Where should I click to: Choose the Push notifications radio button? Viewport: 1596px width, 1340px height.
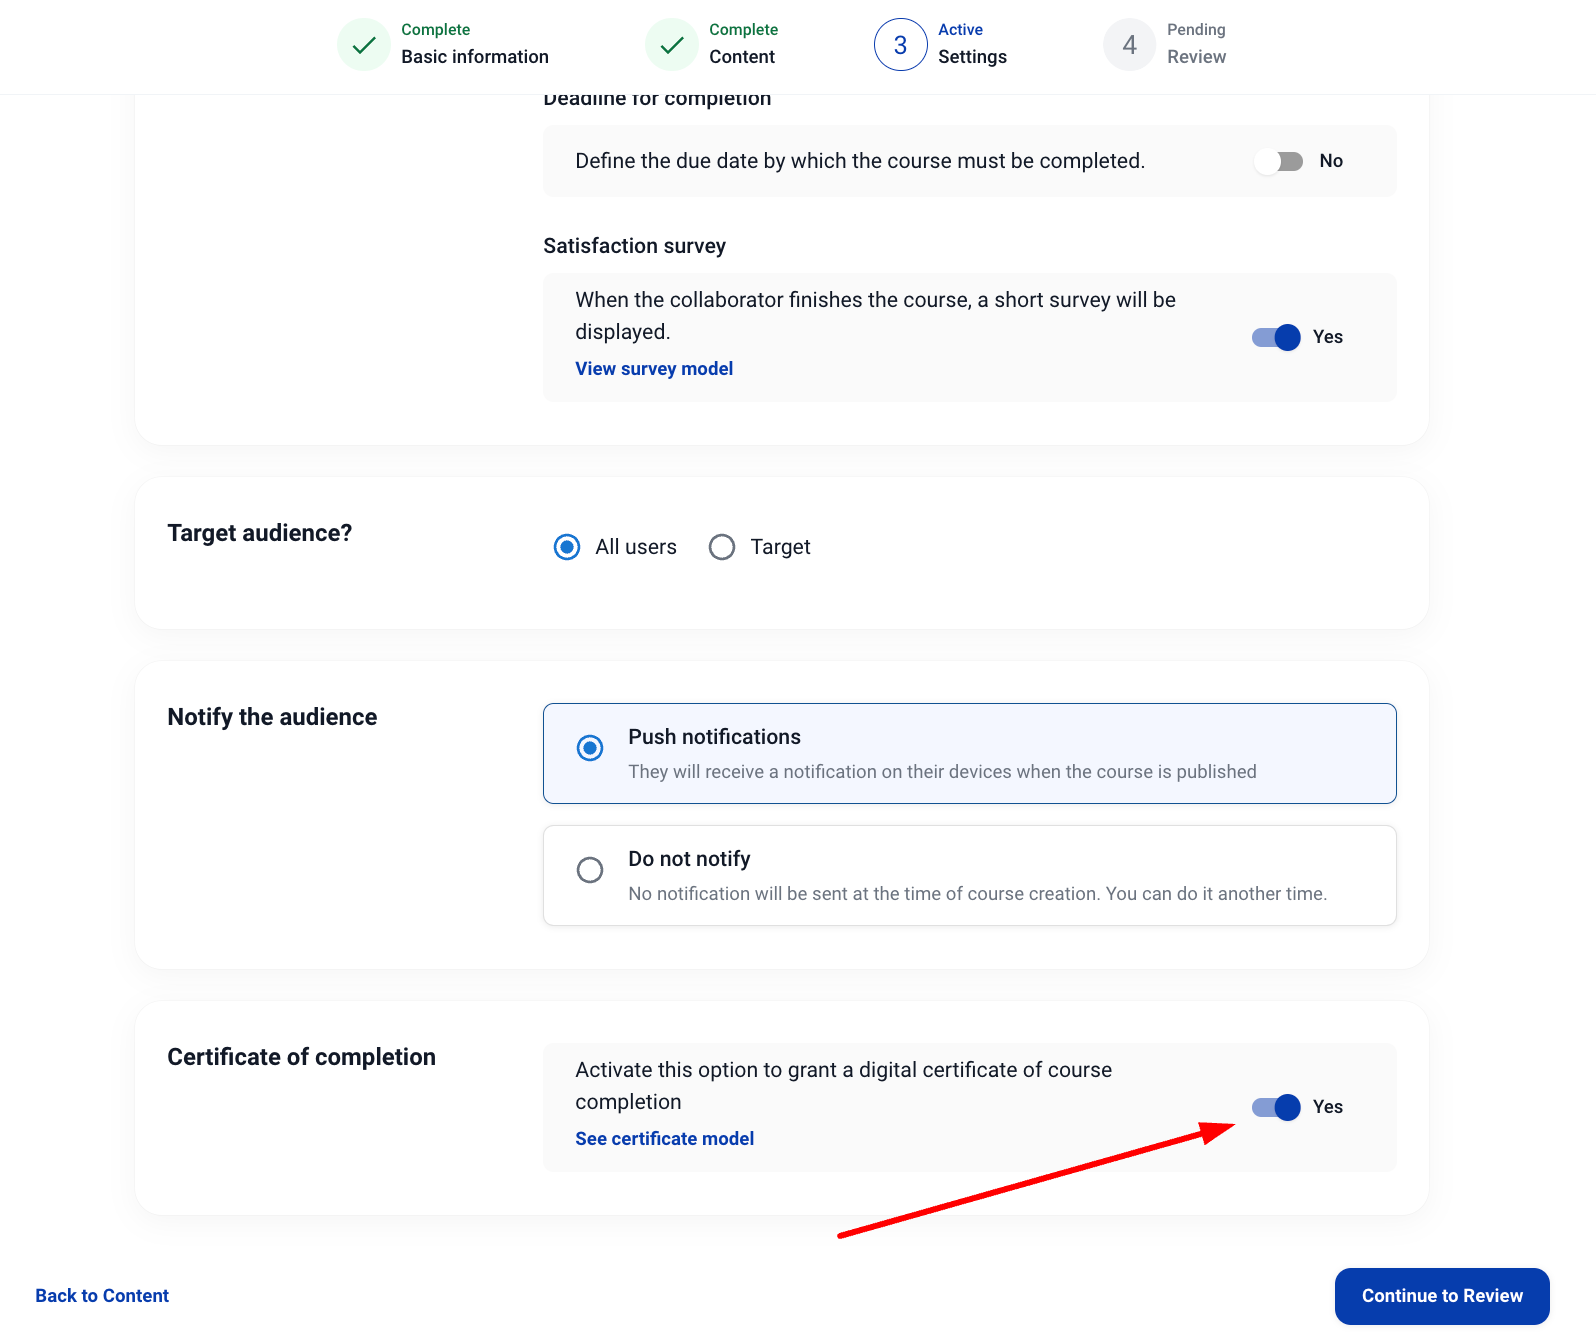tap(590, 748)
